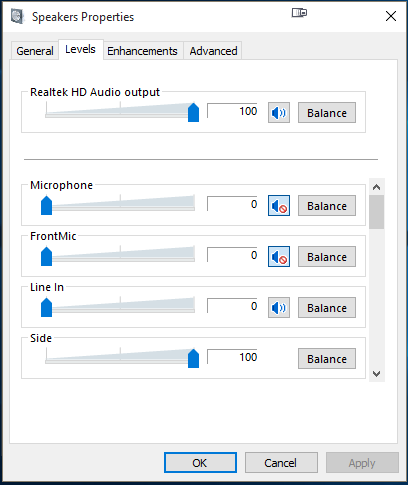Click the Microphone volume slider thumb

pyautogui.click(x=46, y=205)
